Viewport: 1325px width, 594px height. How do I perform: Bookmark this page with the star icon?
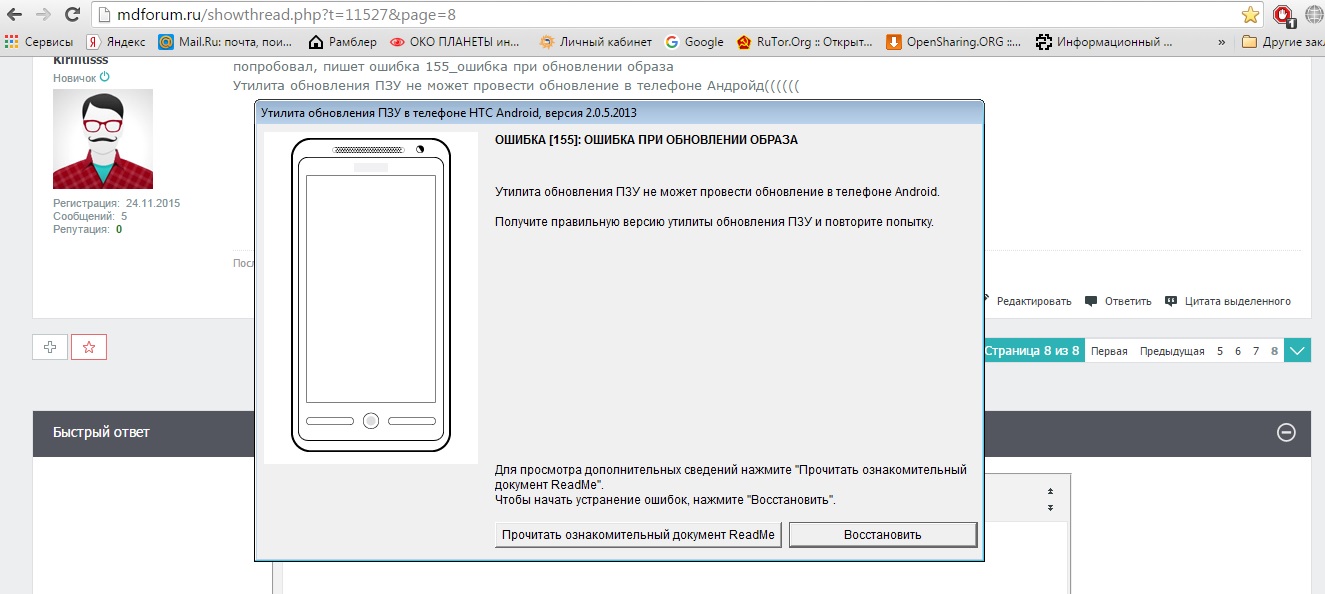click(1250, 15)
